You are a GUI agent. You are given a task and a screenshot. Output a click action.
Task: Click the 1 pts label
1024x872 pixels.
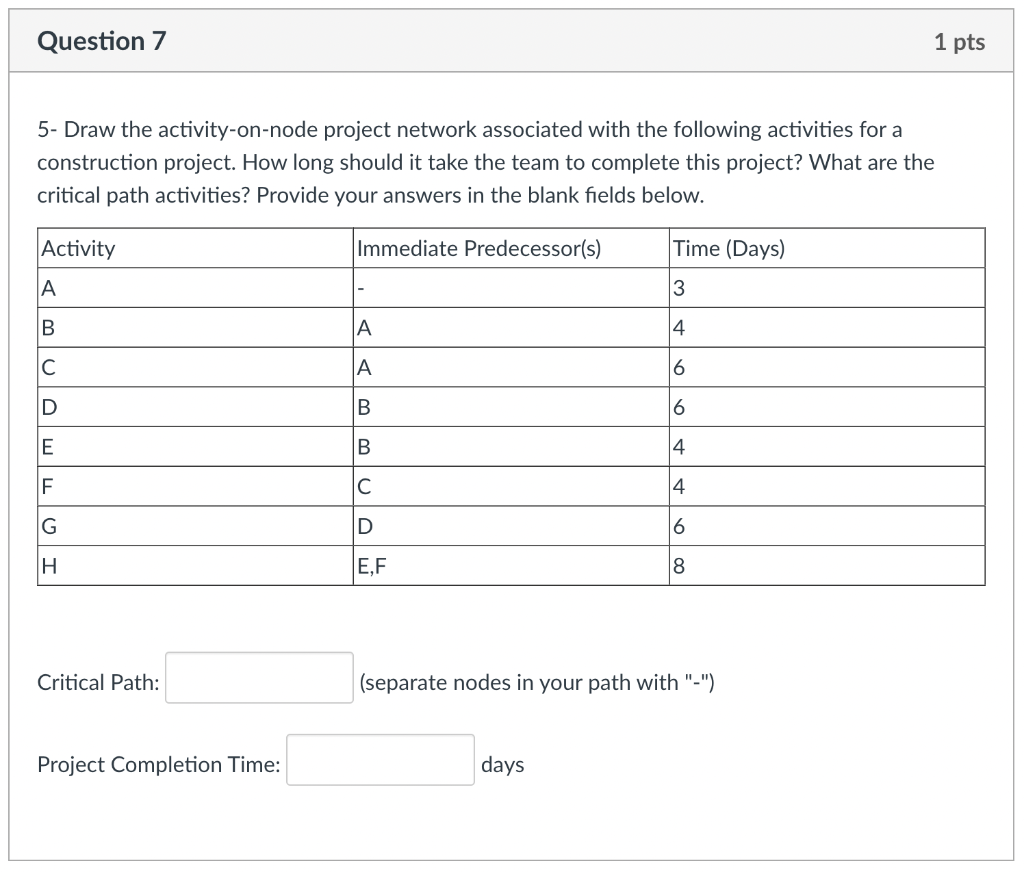pyautogui.click(x=959, y=41)
